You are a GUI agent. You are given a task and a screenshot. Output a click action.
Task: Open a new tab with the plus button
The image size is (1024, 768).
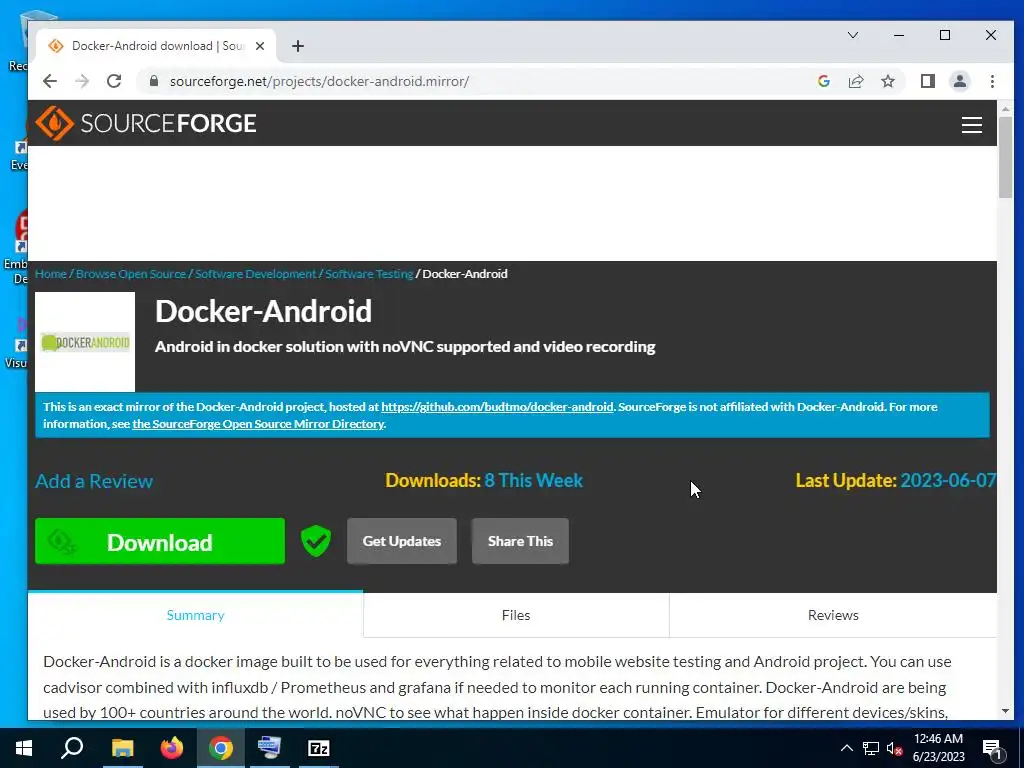[298, 46]
